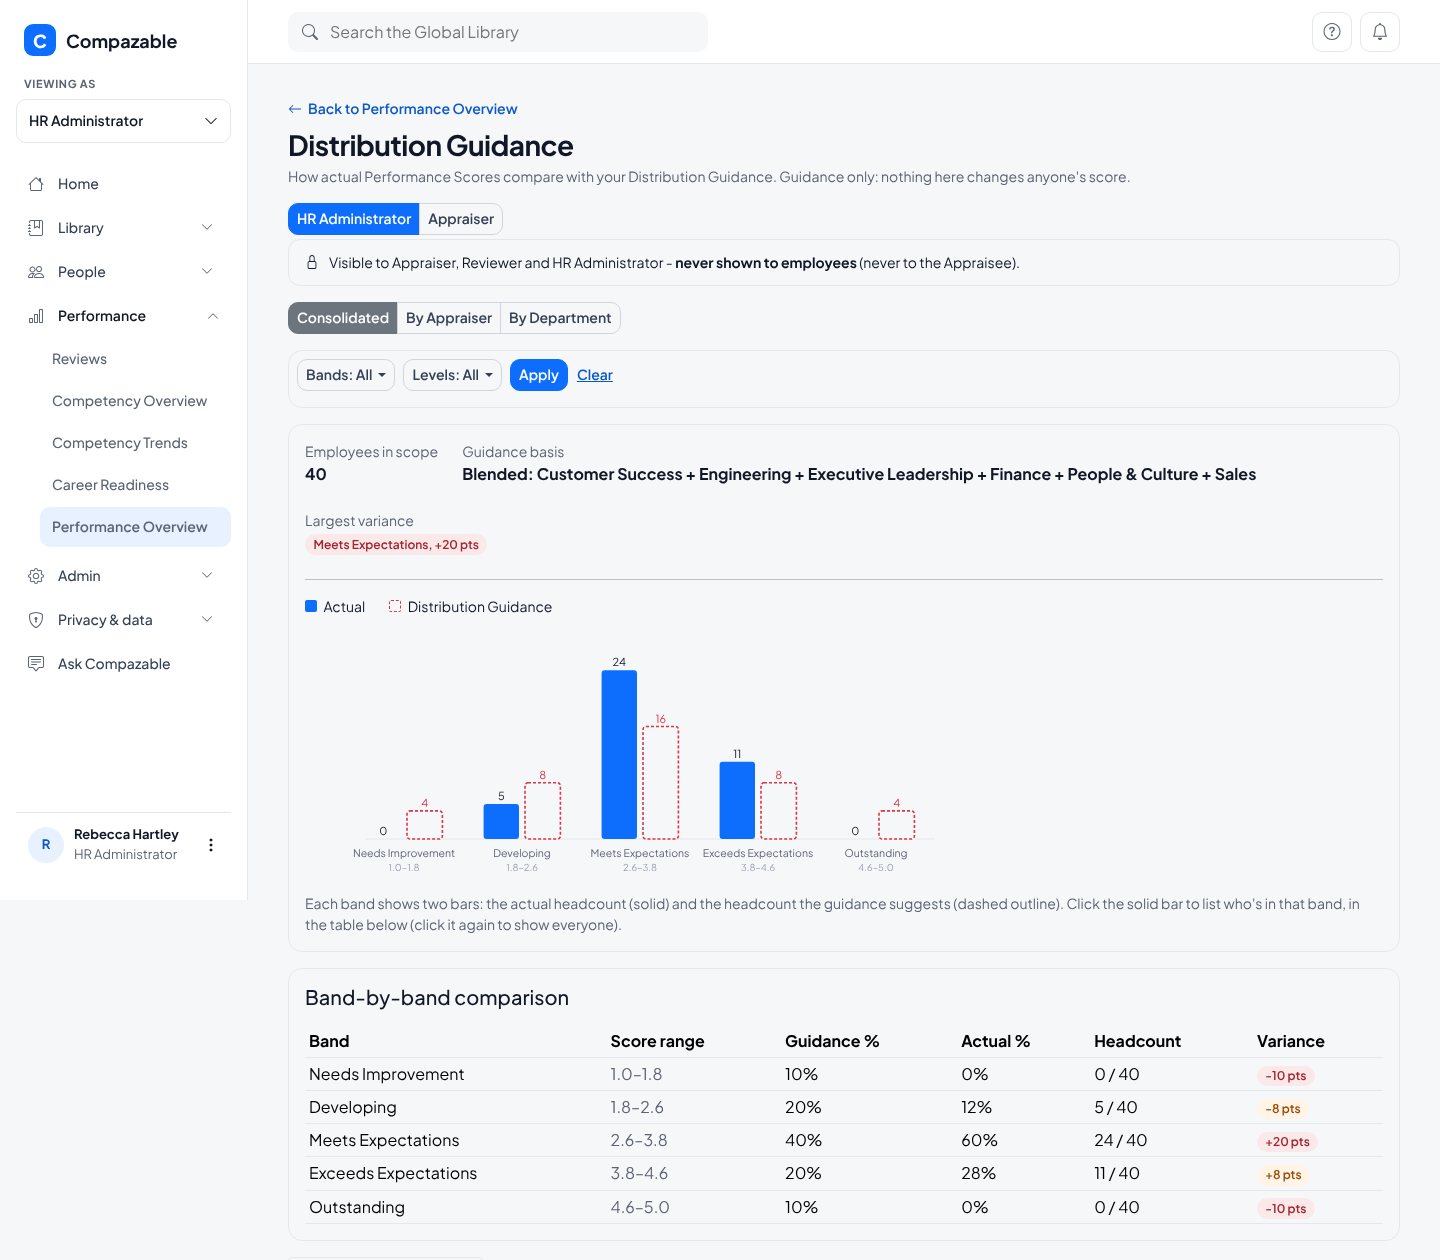Expand the People section chevron

(x=207, y=272)
